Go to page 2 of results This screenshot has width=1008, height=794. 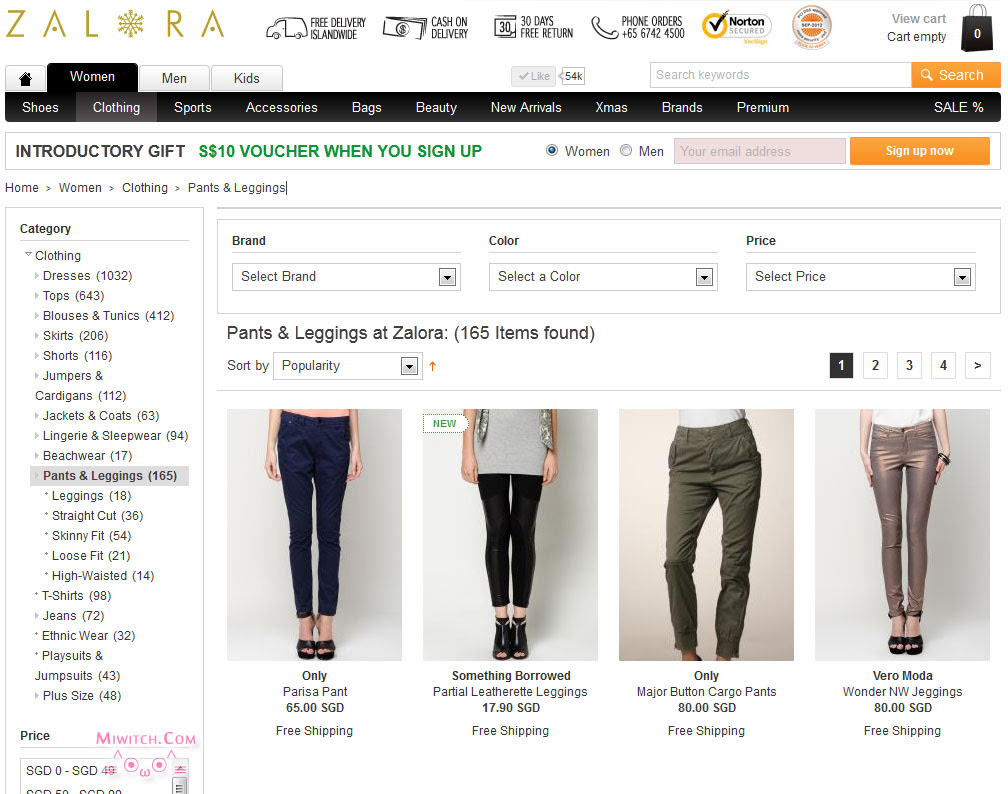pos(875,365)
